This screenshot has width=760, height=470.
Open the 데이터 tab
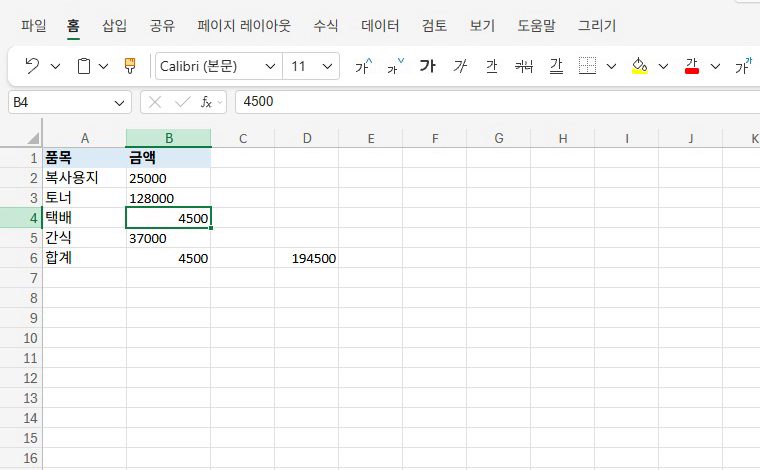click(x=380, y=25)
